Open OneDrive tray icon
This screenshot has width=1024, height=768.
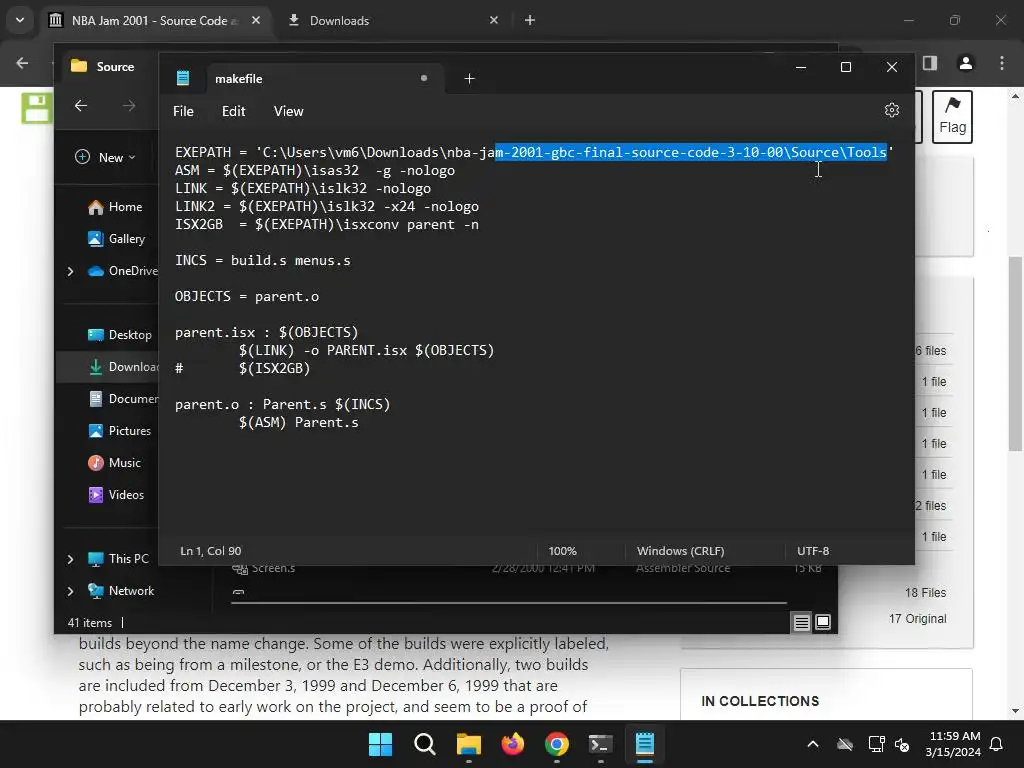(845, 744)
